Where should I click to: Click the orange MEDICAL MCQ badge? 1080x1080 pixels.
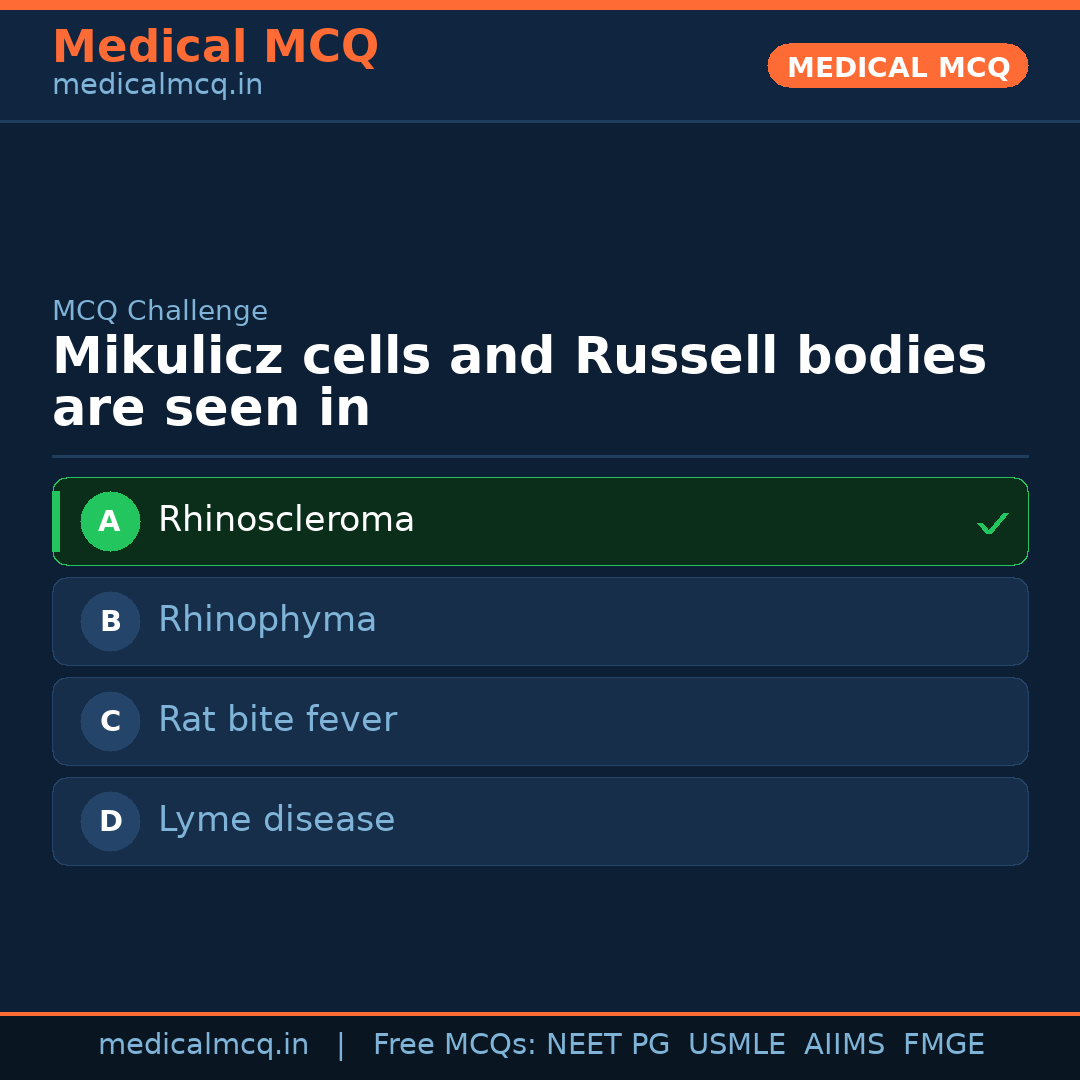pos(897,66)
